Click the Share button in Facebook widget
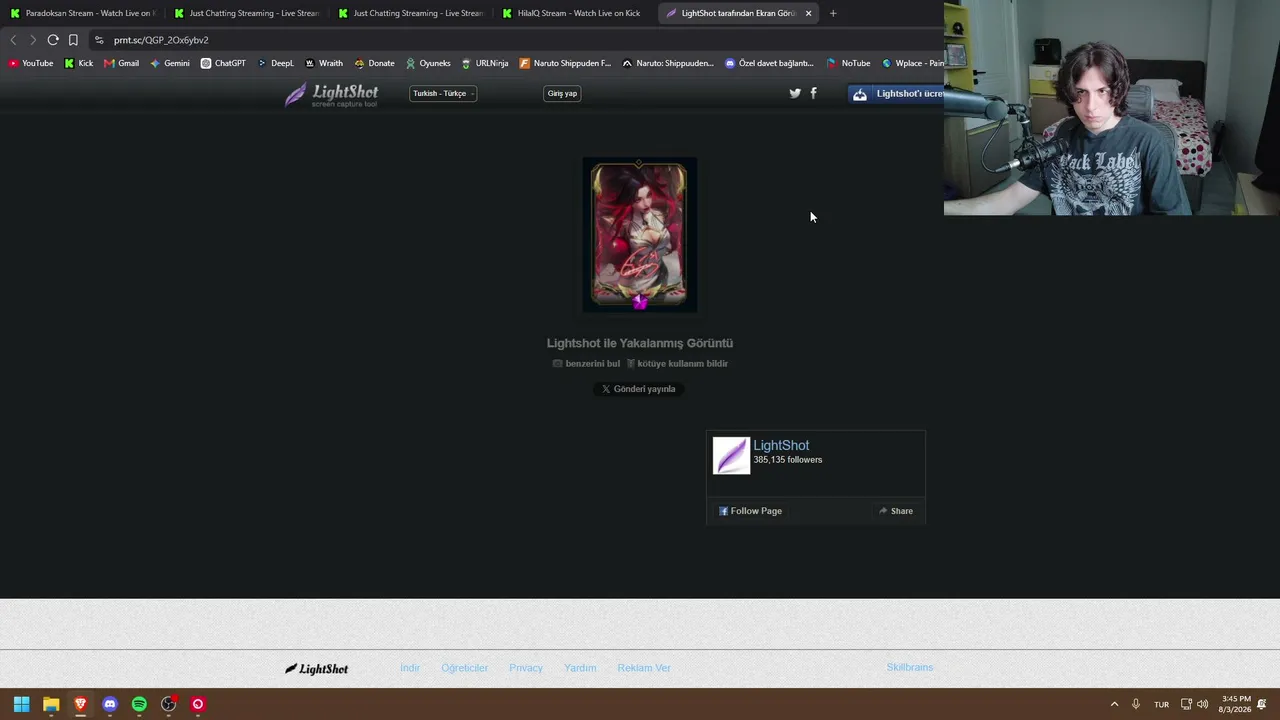The image size is (1280, 720). (x=896, y=511)
